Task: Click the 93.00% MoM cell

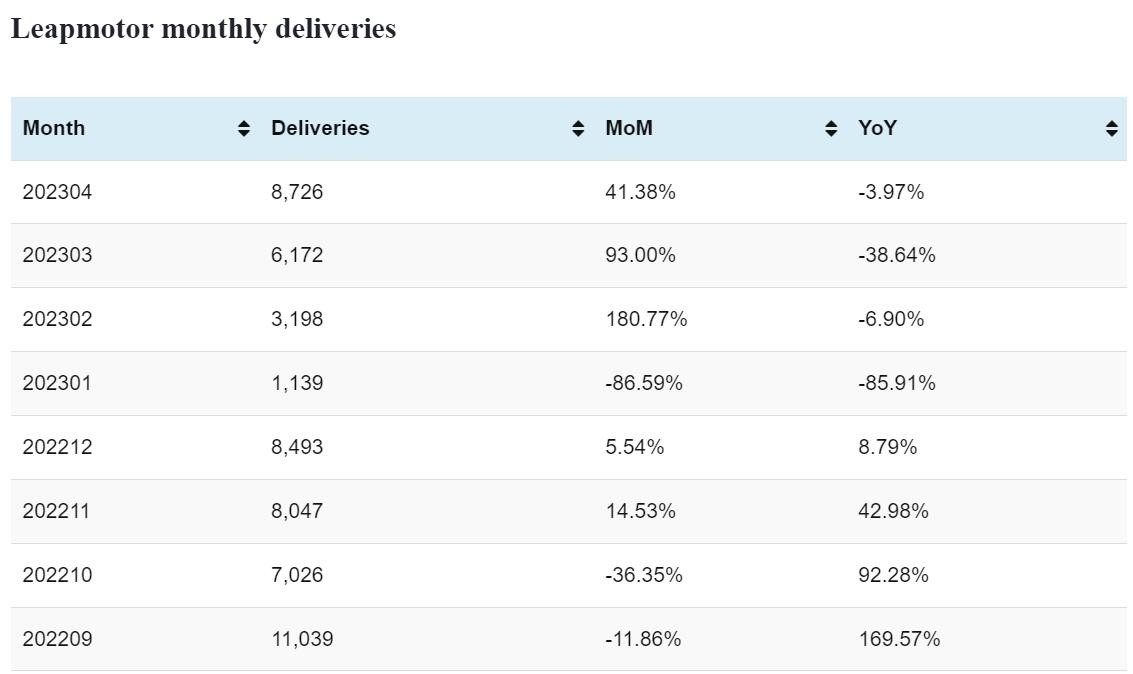Action: tap(640, 255)
